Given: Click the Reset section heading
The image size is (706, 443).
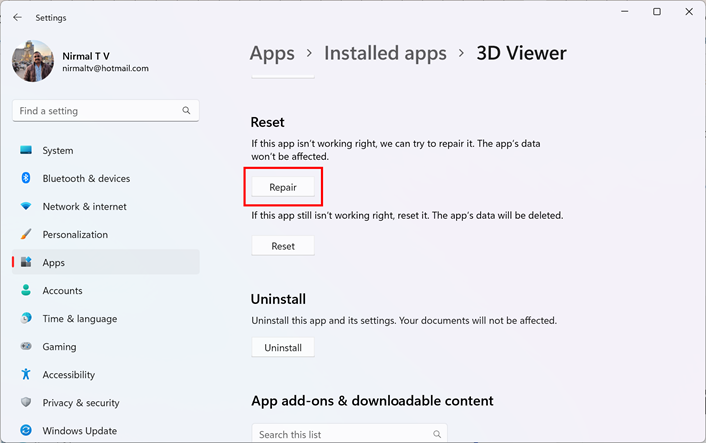Looking at the screenshot, I should 267,122.
